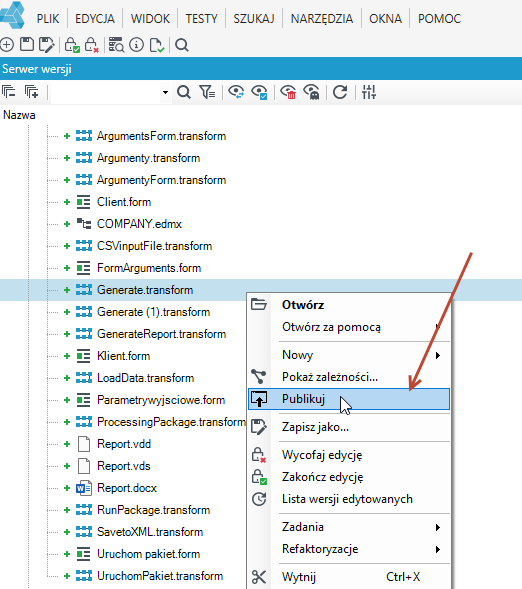Expand the Zadania submenu
Screen dimensions: 522x589
tap(349, 527)
